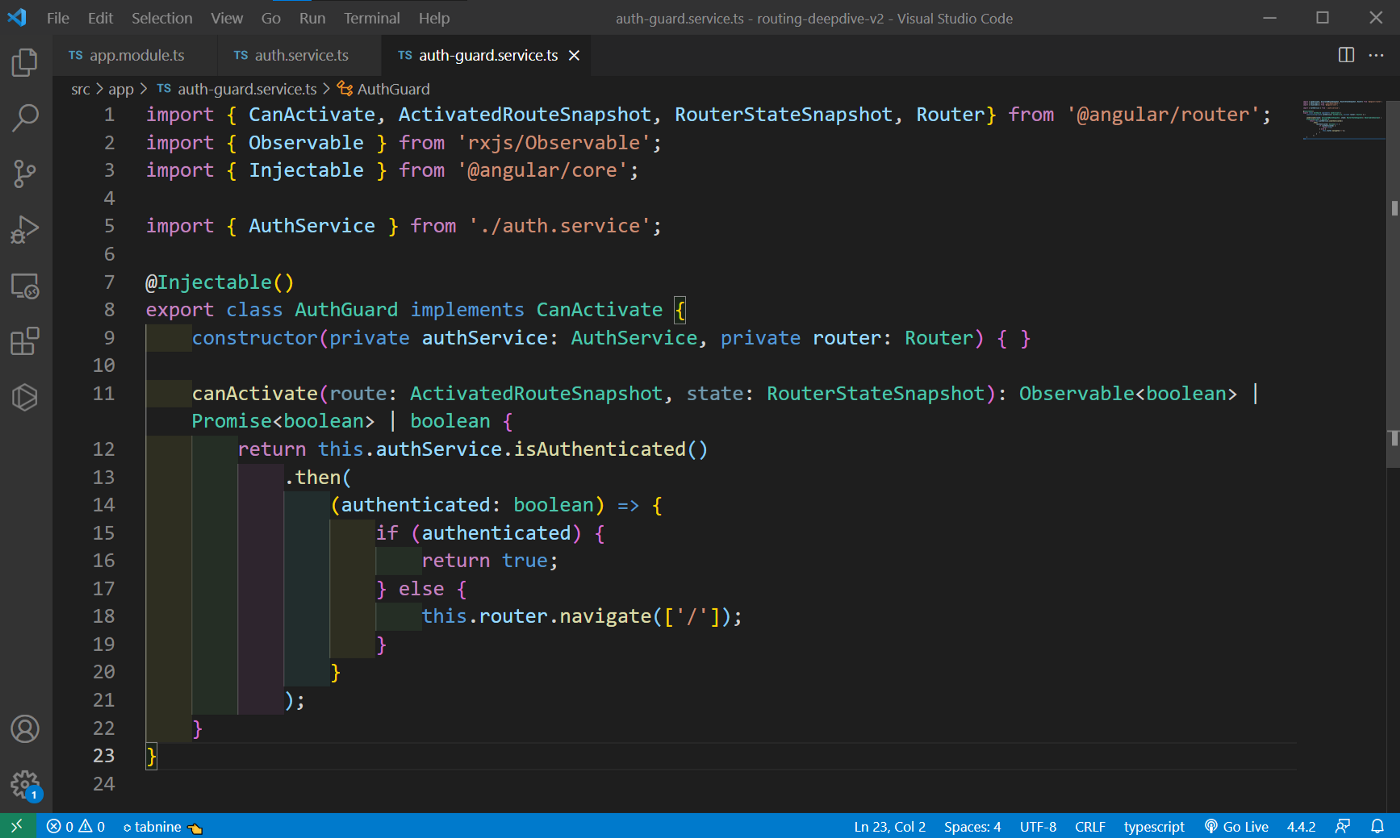The height and width of the screenshot is (838, 1400).
Task: Click the constructor keyword on line 9
Action: pyautogui.click(x=254, y=338)
